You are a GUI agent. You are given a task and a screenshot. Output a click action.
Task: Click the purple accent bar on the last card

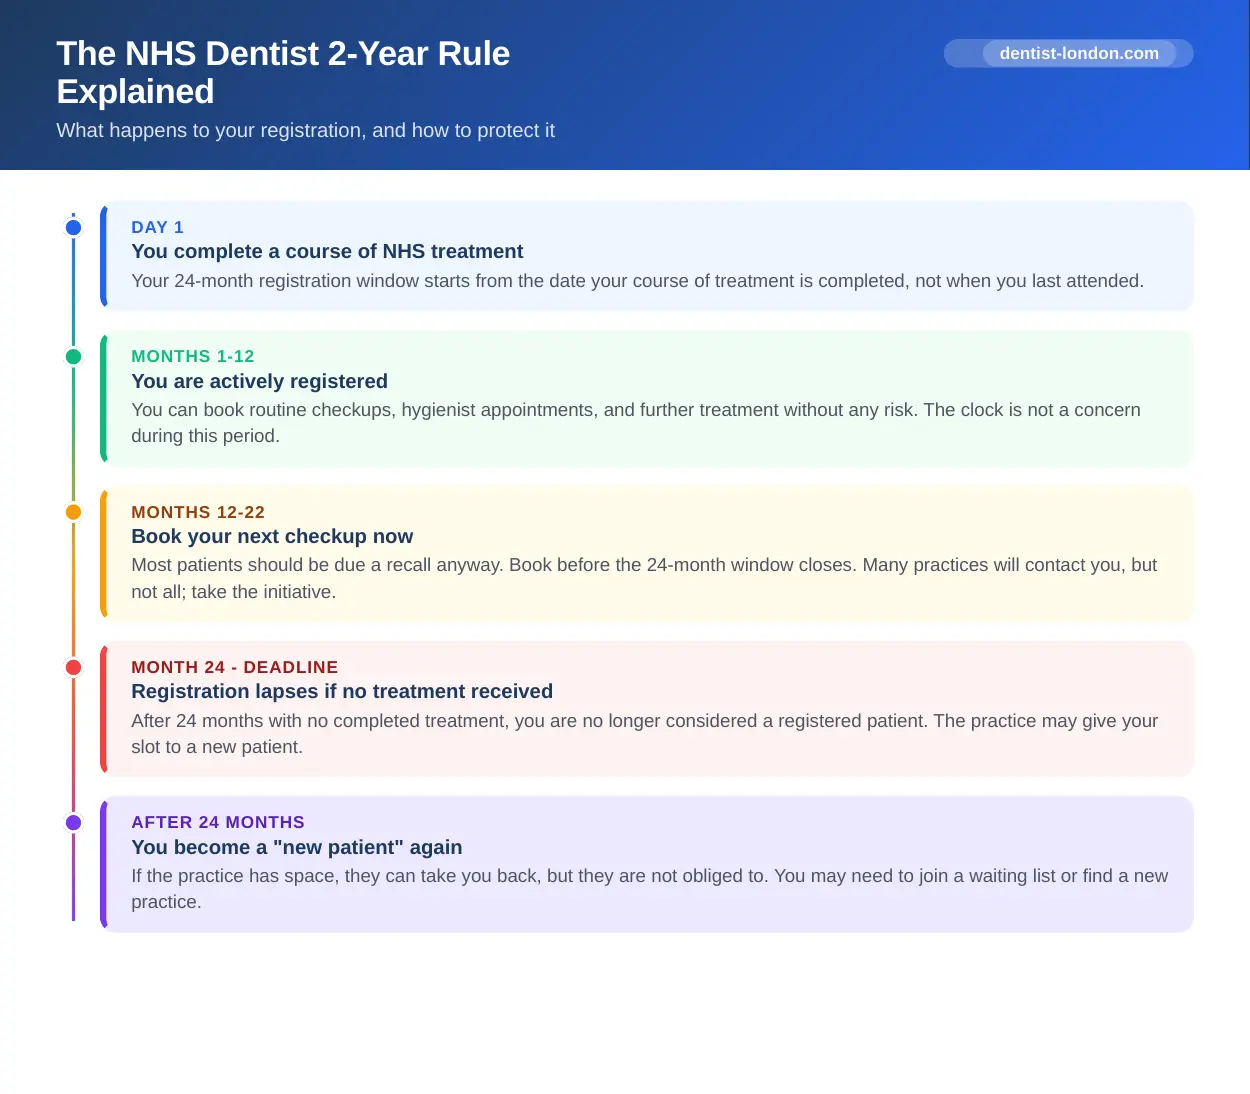103,864
